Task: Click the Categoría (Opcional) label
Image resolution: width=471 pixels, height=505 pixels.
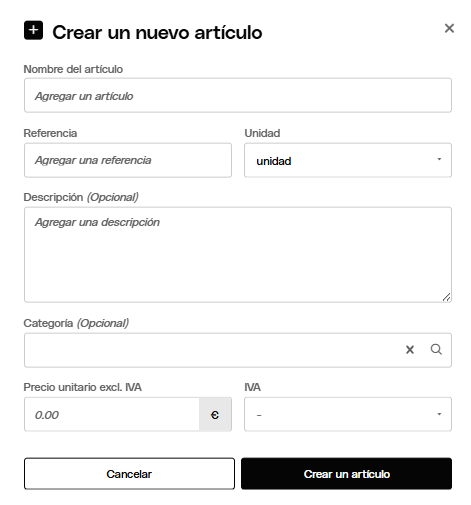Action: click(x=76, y=323)
